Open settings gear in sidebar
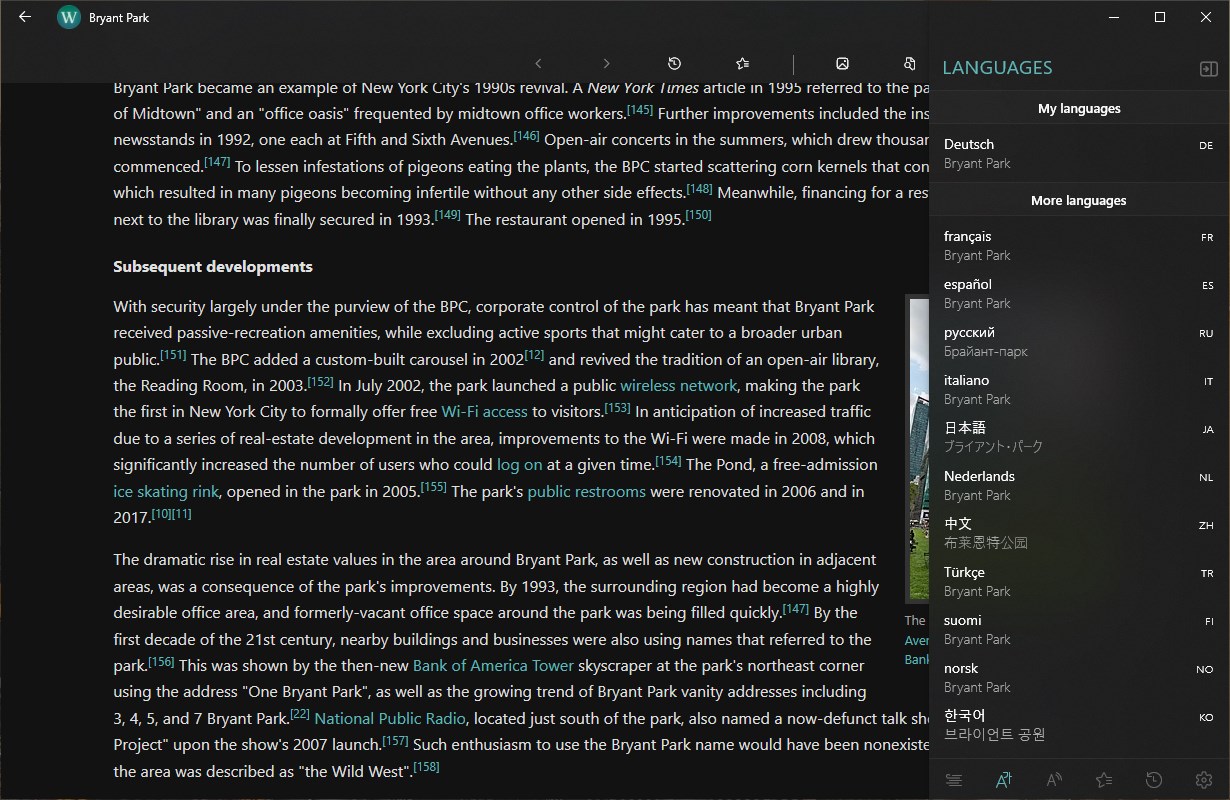The image size is (1230, 800). (x=1204, y=780)
